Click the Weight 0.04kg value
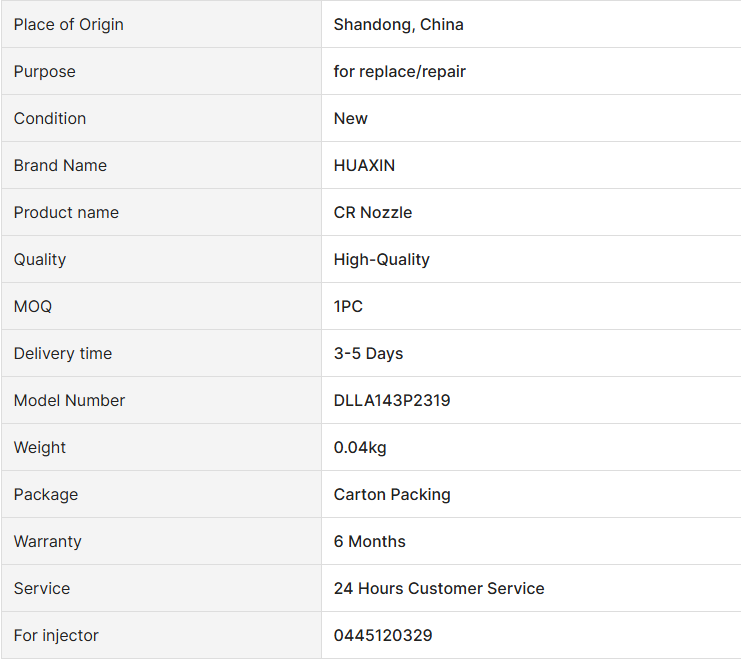The image size is (741, 659). tap(360, 447)
